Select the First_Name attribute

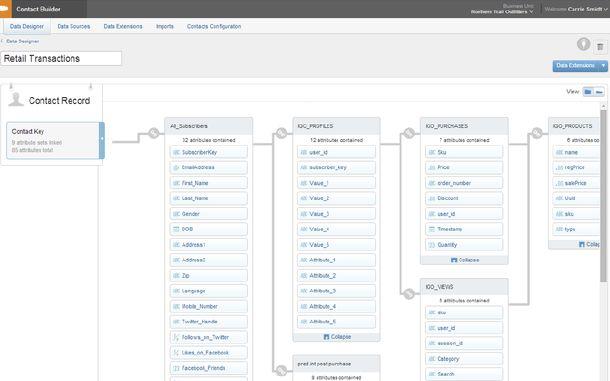(x=209, y=183)
